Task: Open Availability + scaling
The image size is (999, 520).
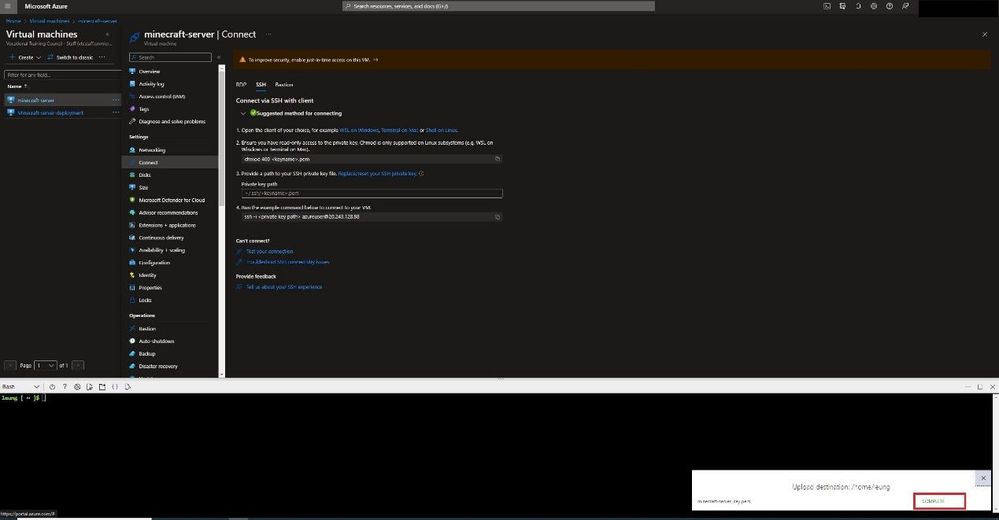Action: click(x=162, y=250)
